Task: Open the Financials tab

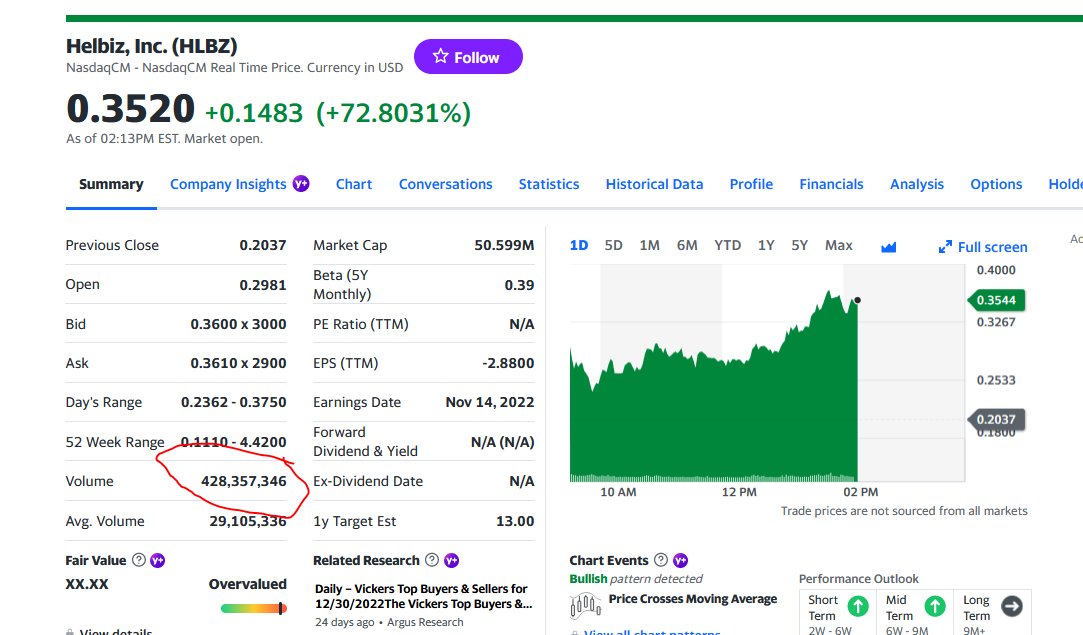Action: click(832, 184)
